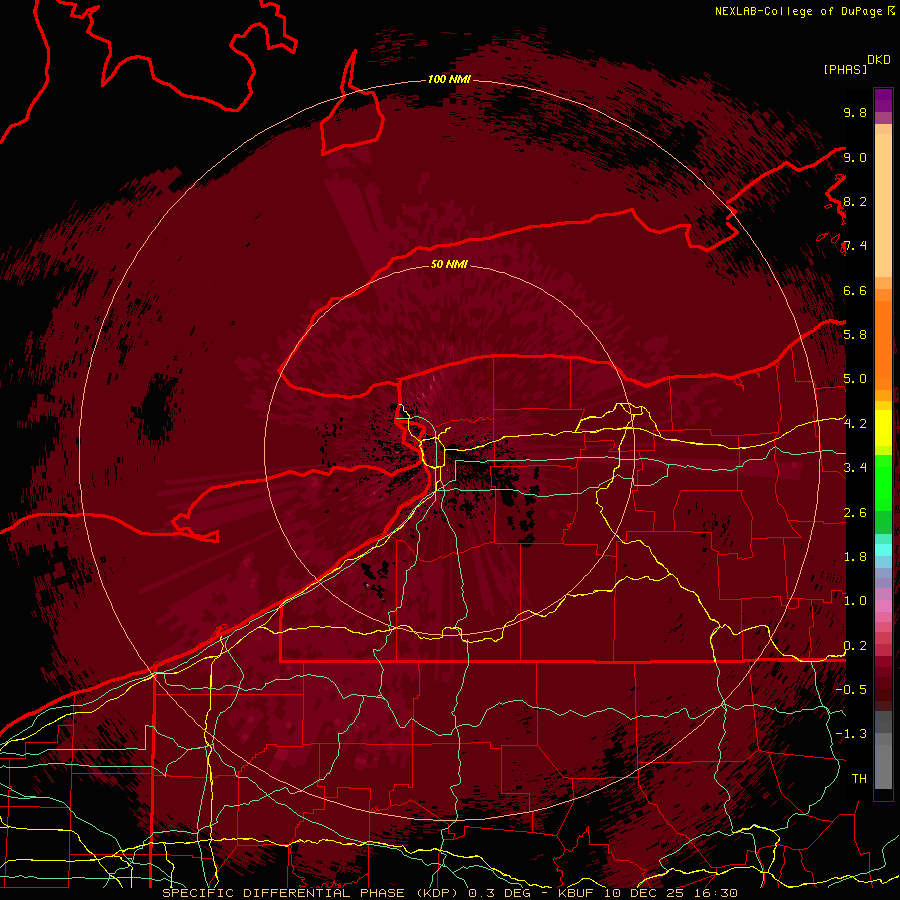
Task: Click the 100 NMI range ring label
Action: tap(449, 79)
